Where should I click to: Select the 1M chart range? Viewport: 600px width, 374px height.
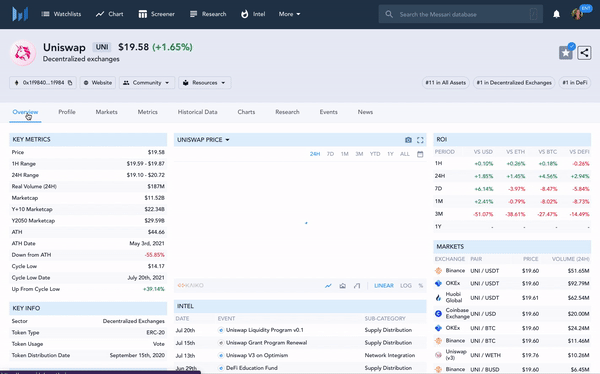click(x=345, y=154)
